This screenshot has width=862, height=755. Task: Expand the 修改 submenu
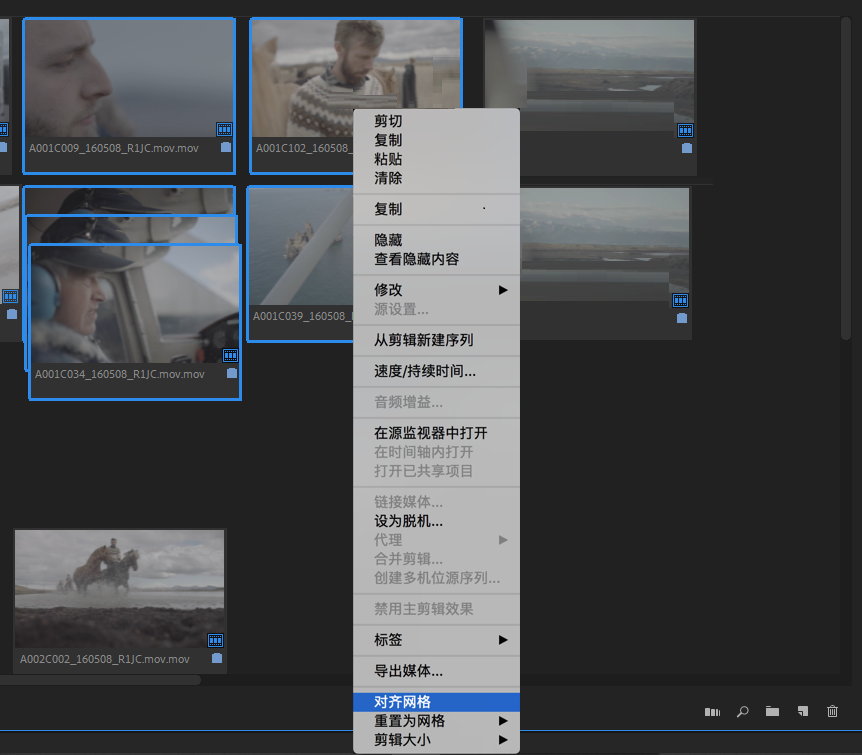coord(436,290)
